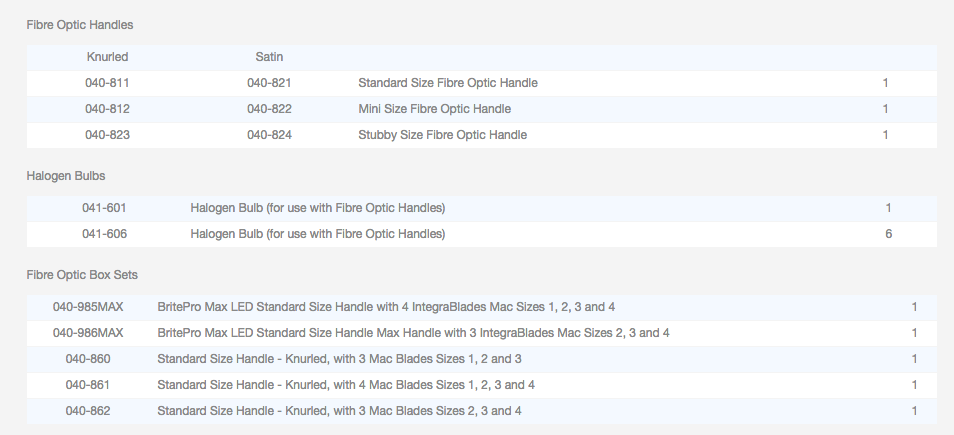Click knurled code 040-823
This screenshot has width=954, height=435.
coord(107,135)
